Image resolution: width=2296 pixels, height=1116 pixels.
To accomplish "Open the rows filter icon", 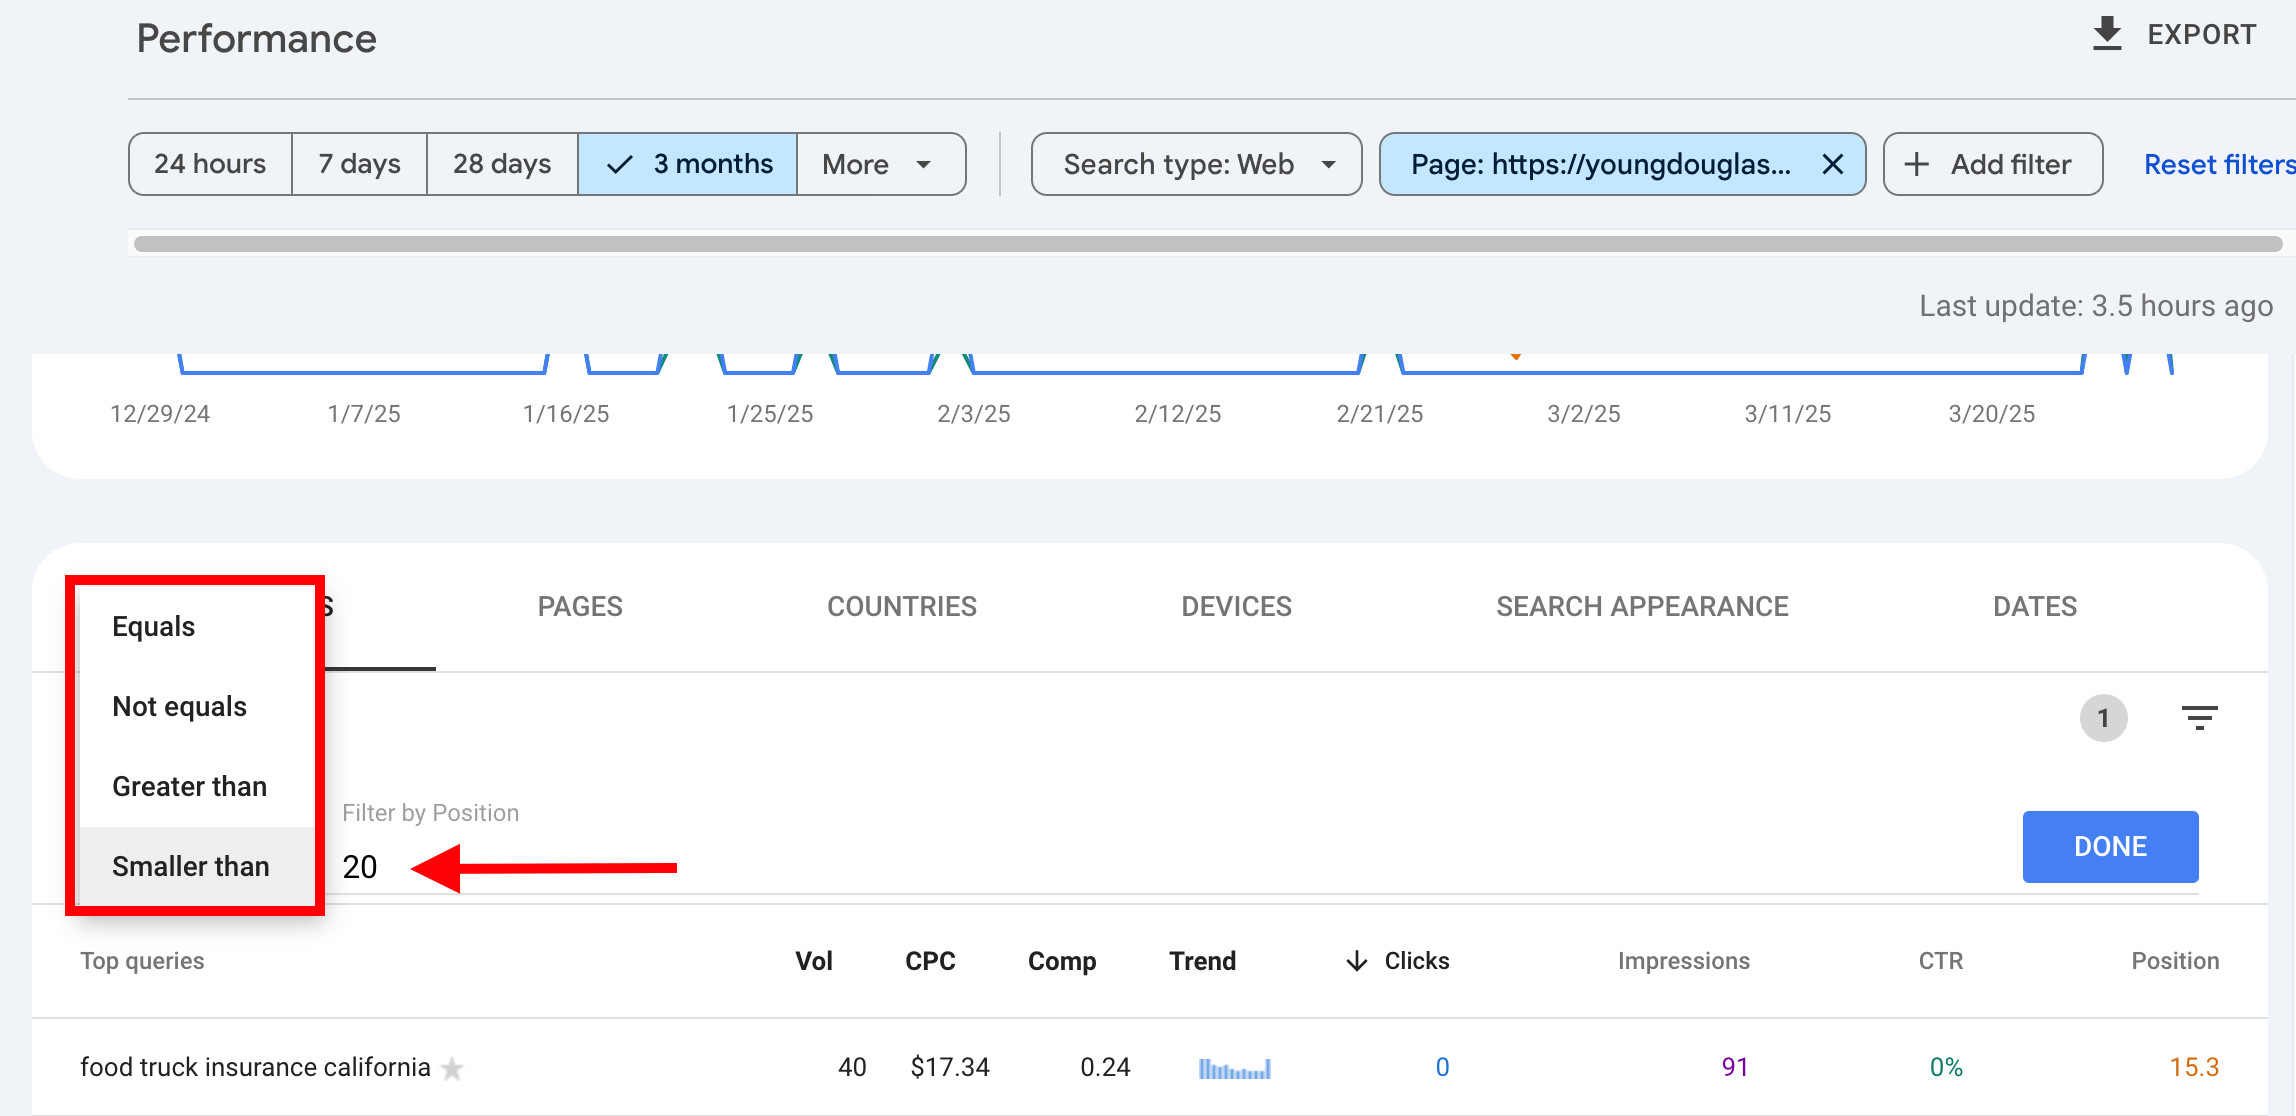I will tap(2199, 718).
